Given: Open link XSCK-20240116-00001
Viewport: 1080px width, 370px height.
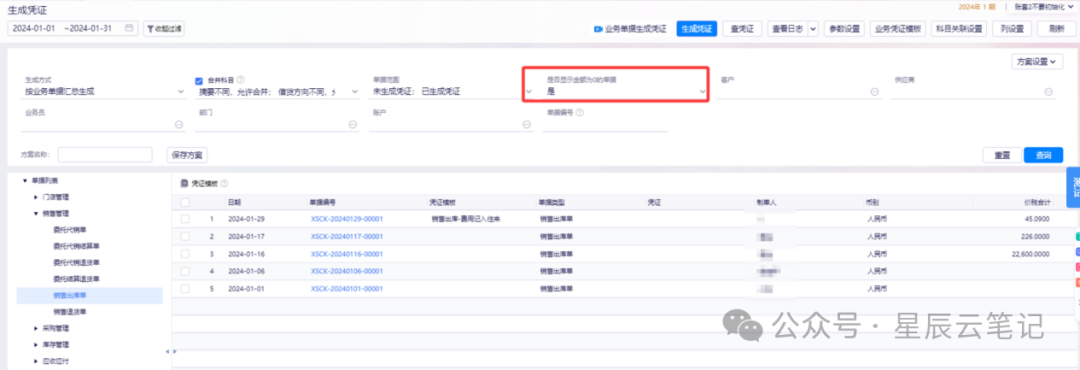Looking at the screenshot, I should click(x=346, y=254).
